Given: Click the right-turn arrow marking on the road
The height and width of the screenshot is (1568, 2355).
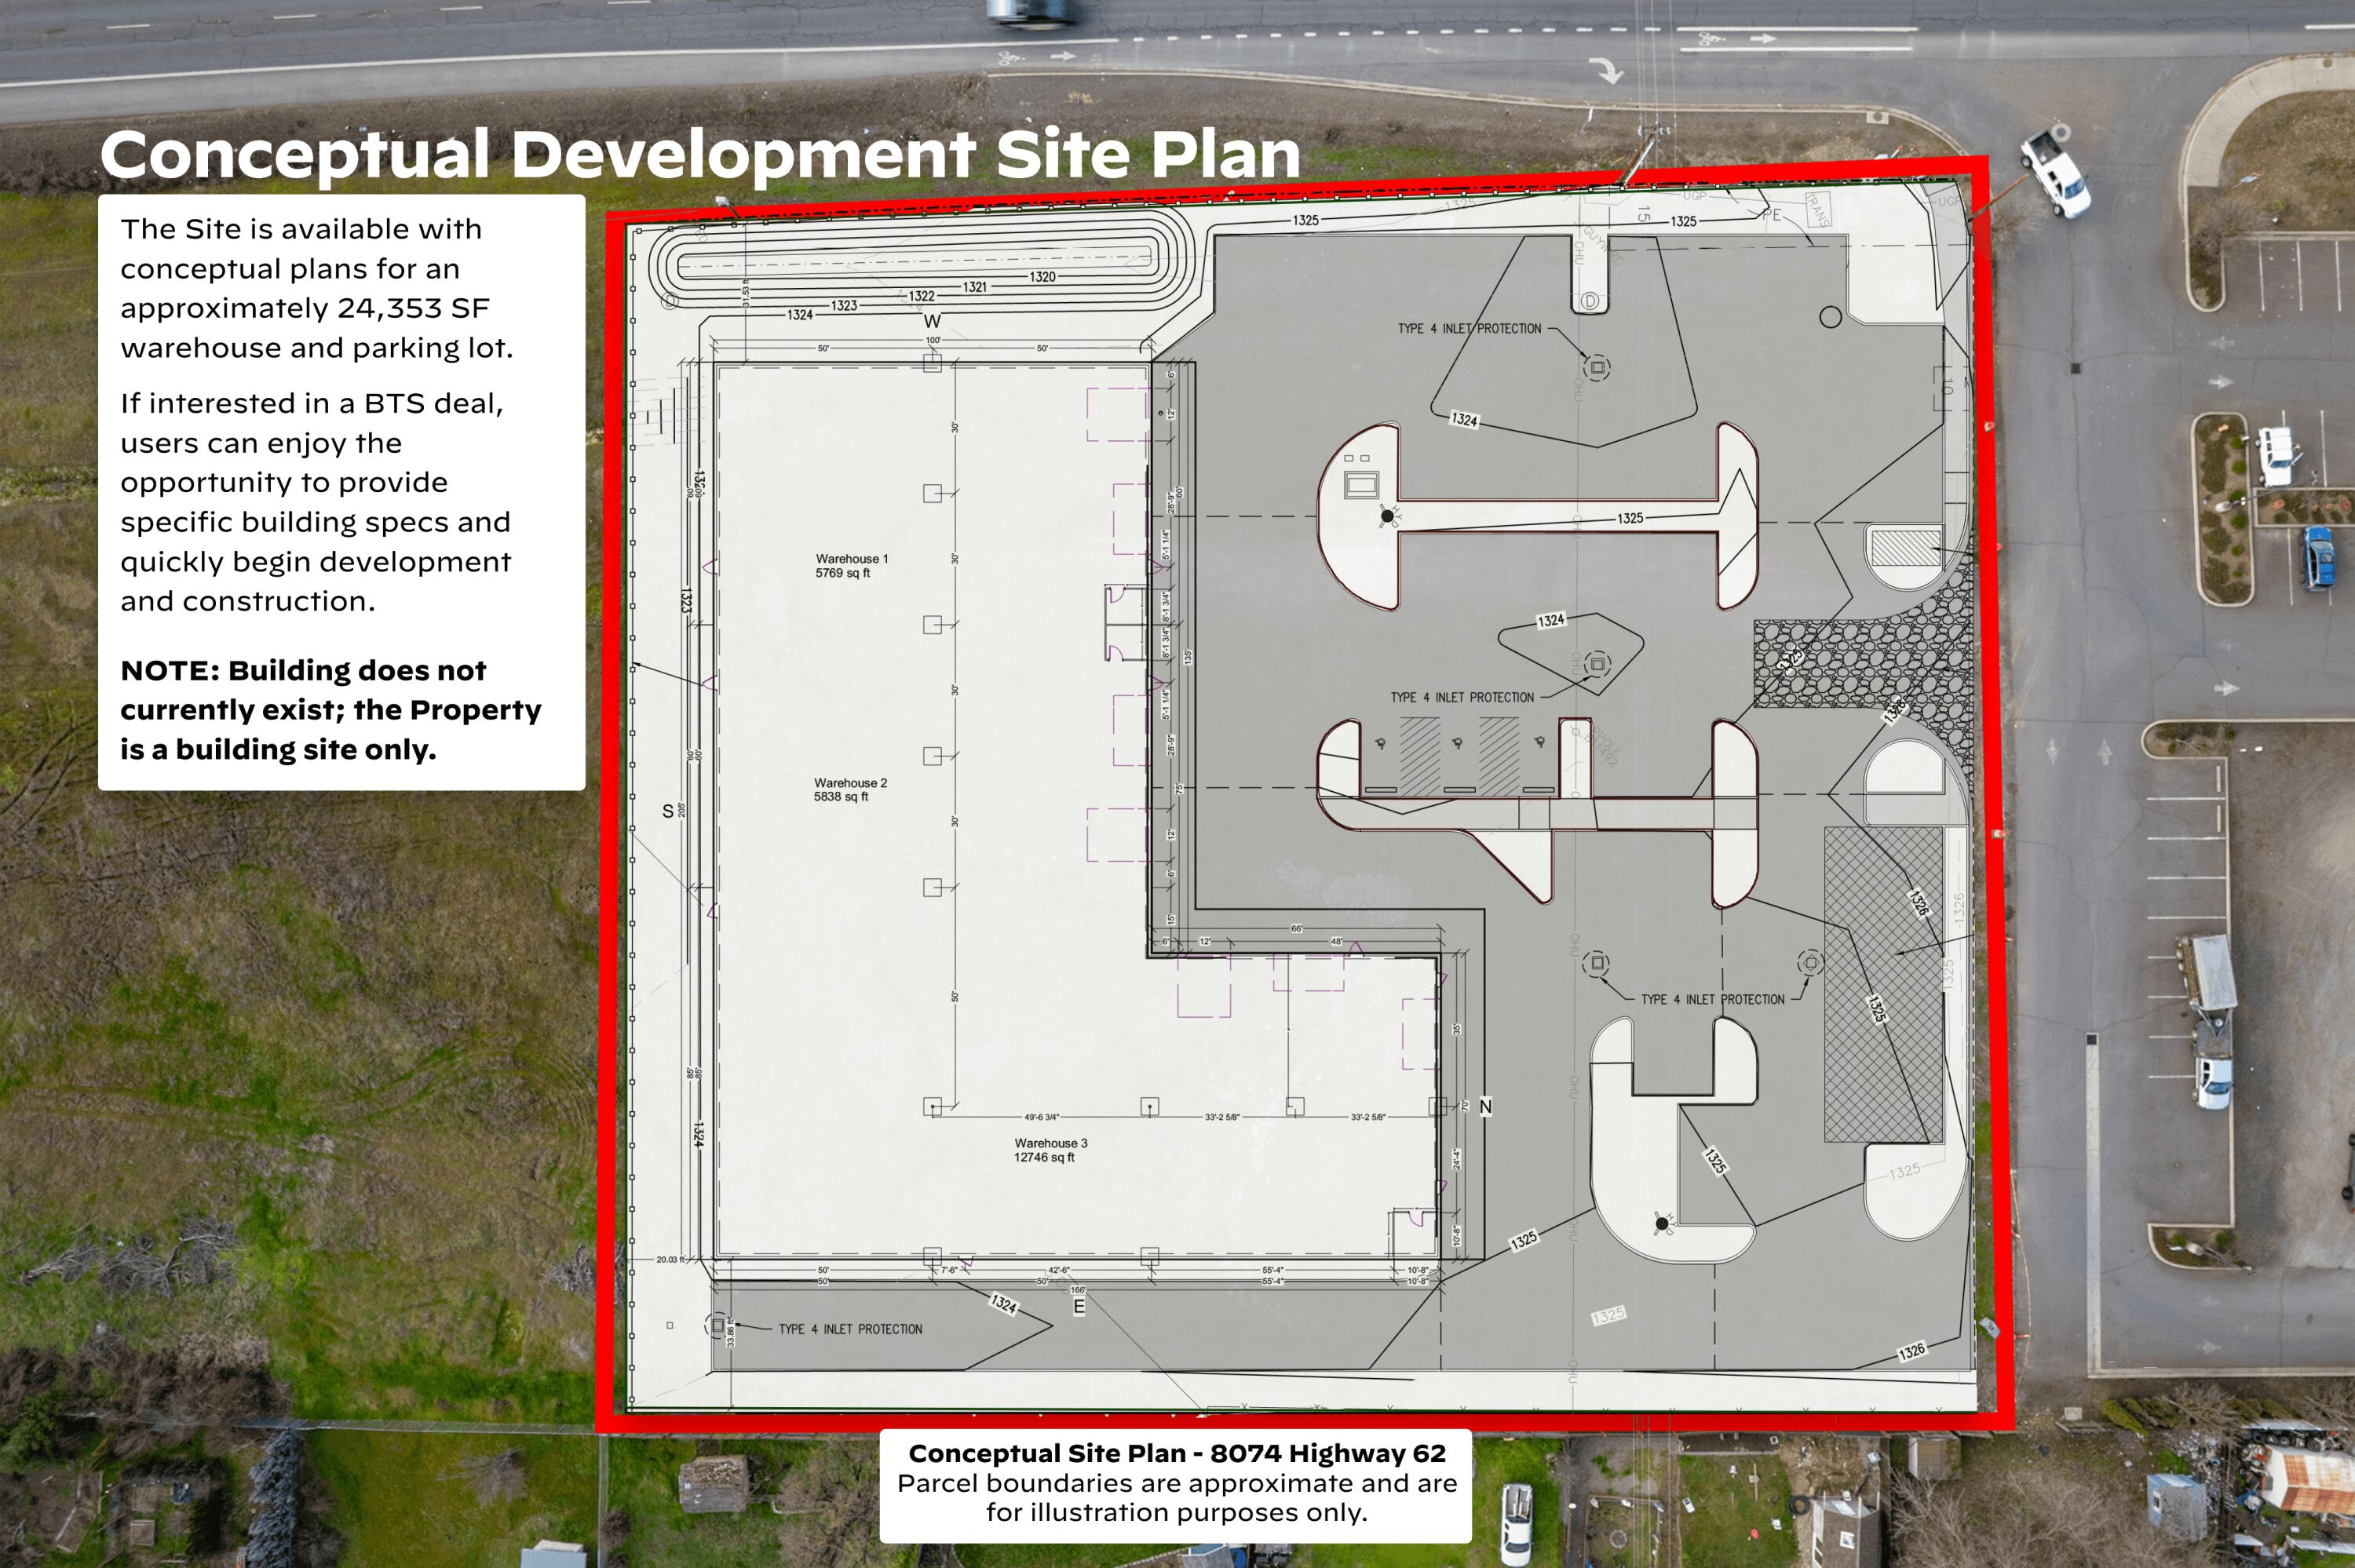Looking at the screenshot, I should click(1609, 71).
